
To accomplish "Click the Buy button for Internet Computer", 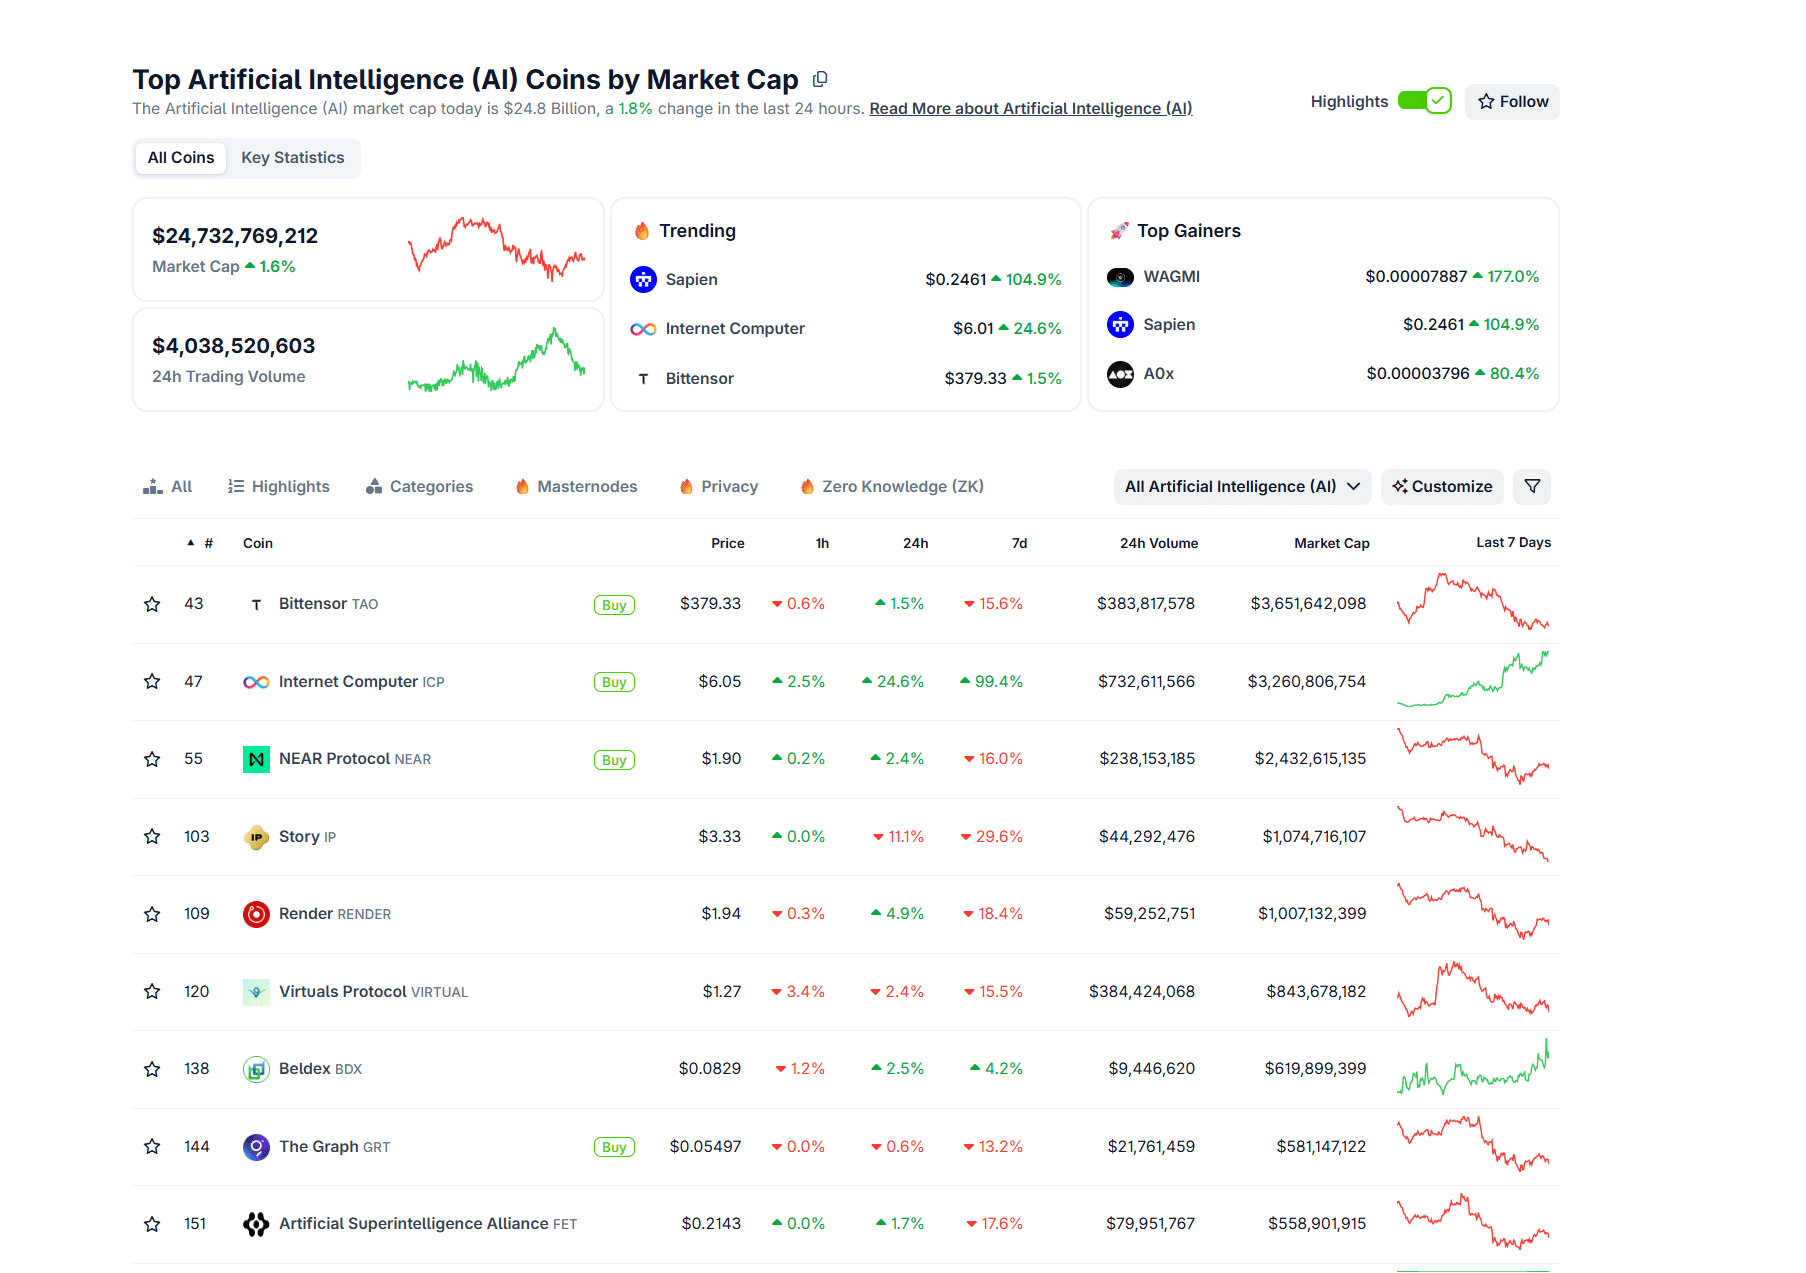I will point(614,682).
